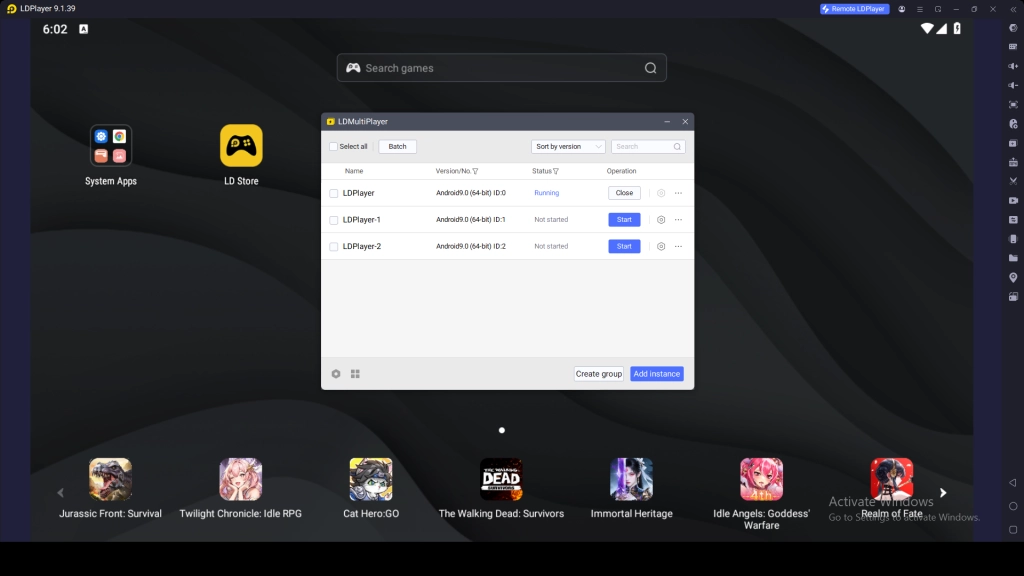Image resolution: width=1024 pixels, height=576 pixels.
Task: Start the LDPlayer-1 instance
Action: coord(624,219)
